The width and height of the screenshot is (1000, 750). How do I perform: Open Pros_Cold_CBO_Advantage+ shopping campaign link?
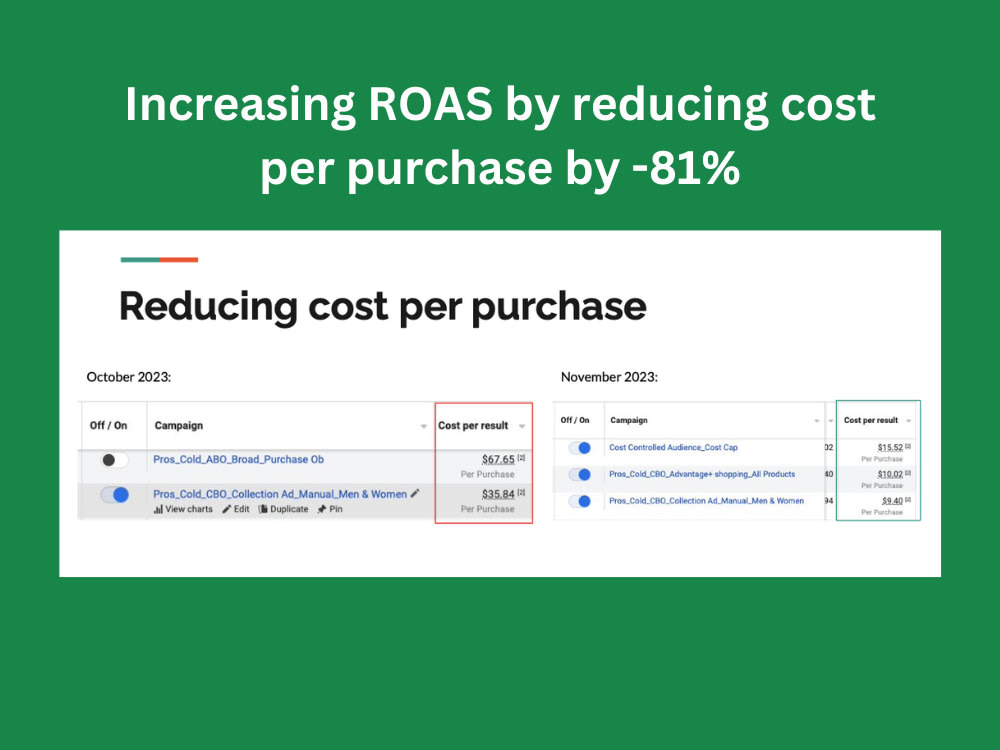tap(702, 474)
